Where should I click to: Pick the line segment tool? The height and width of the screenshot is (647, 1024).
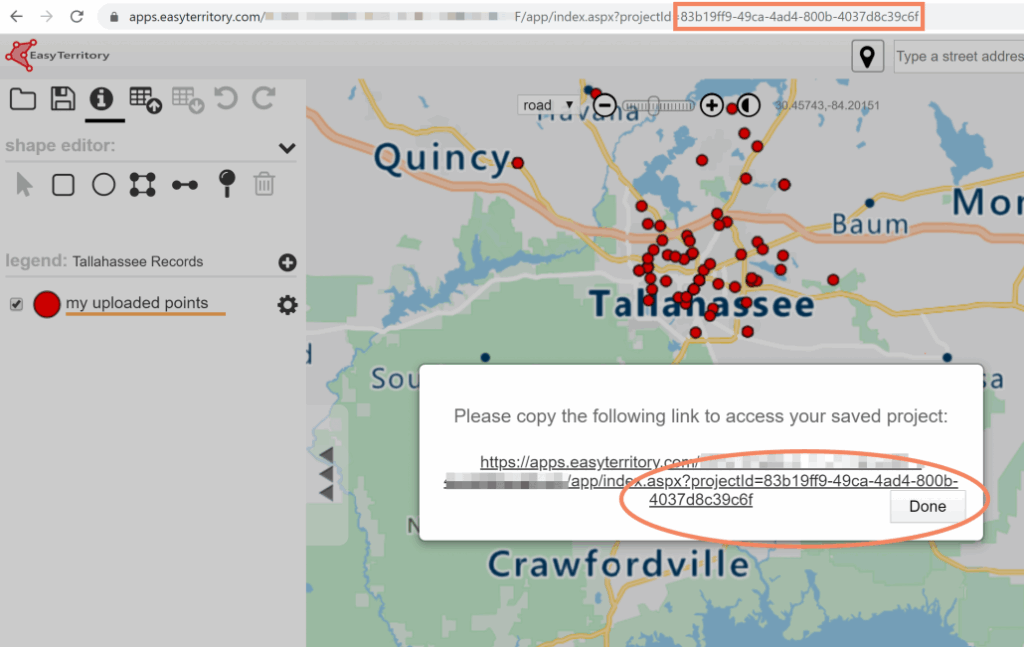coord(184,184)
